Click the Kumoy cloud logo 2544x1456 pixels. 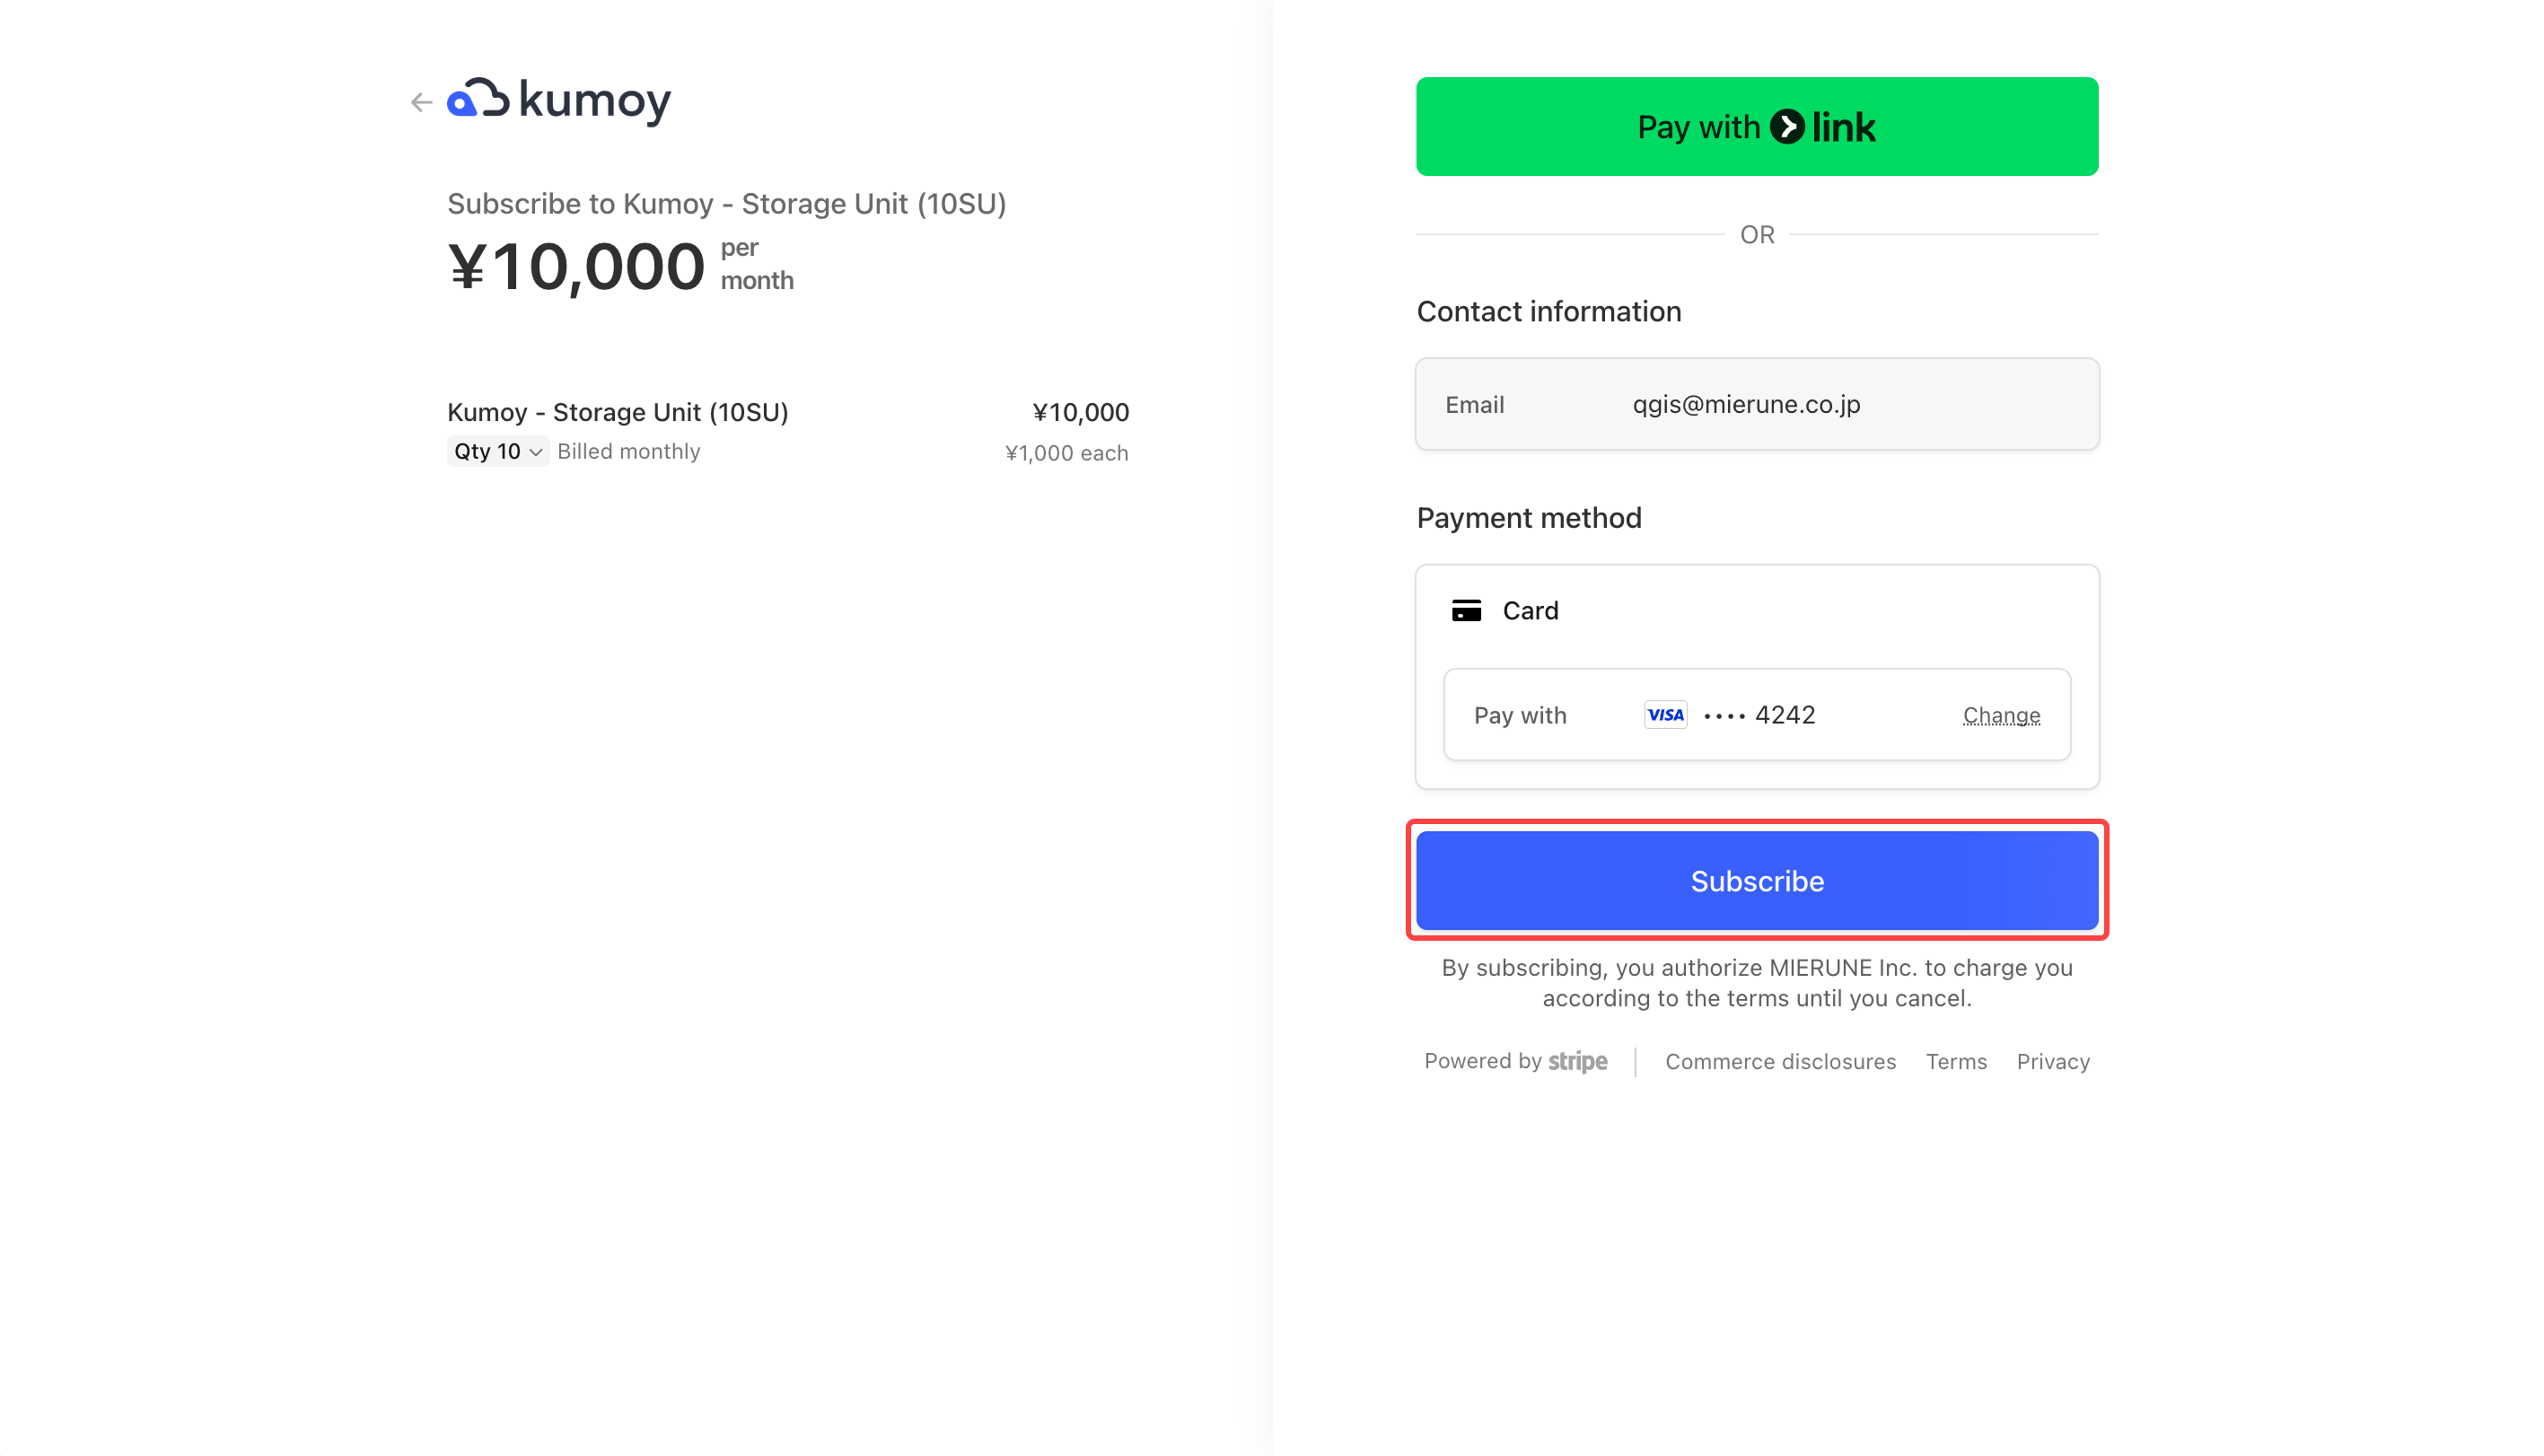click(477, 99)
